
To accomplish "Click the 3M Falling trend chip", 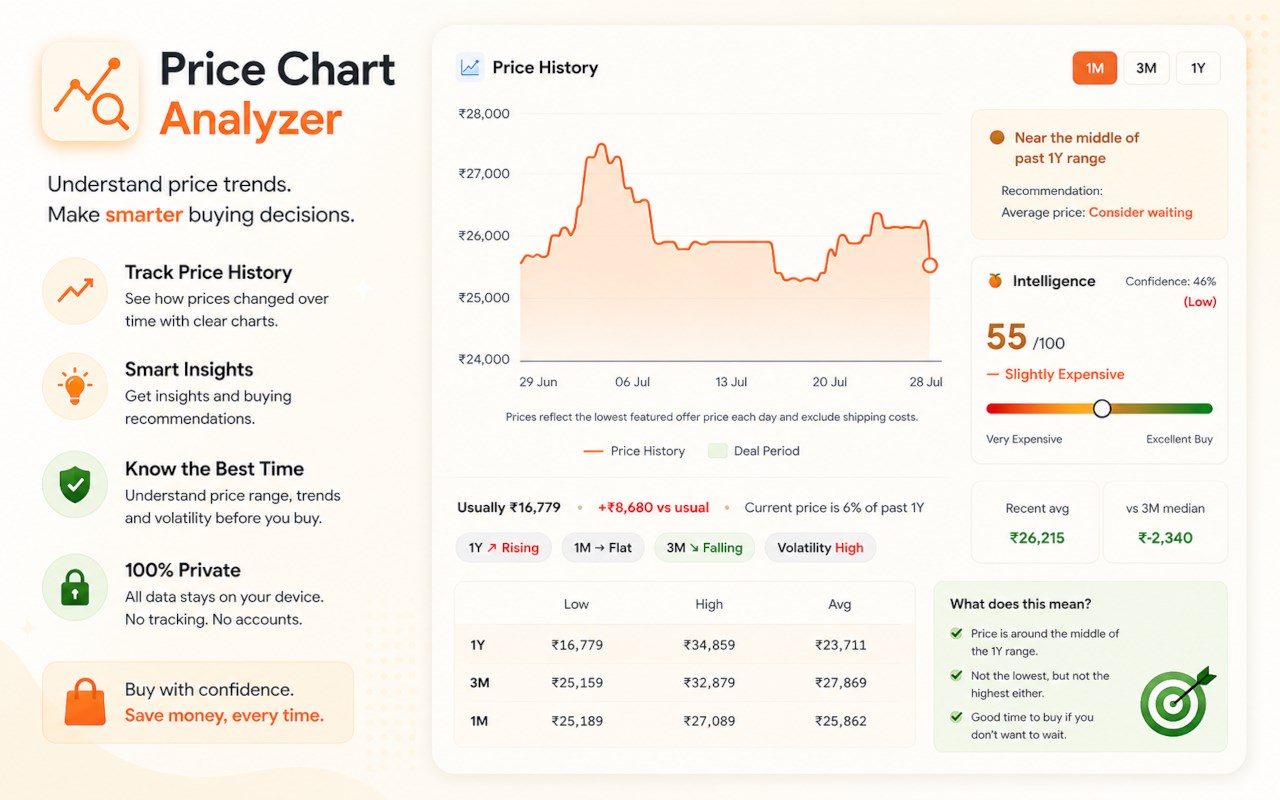I will [x=704, y=548].
